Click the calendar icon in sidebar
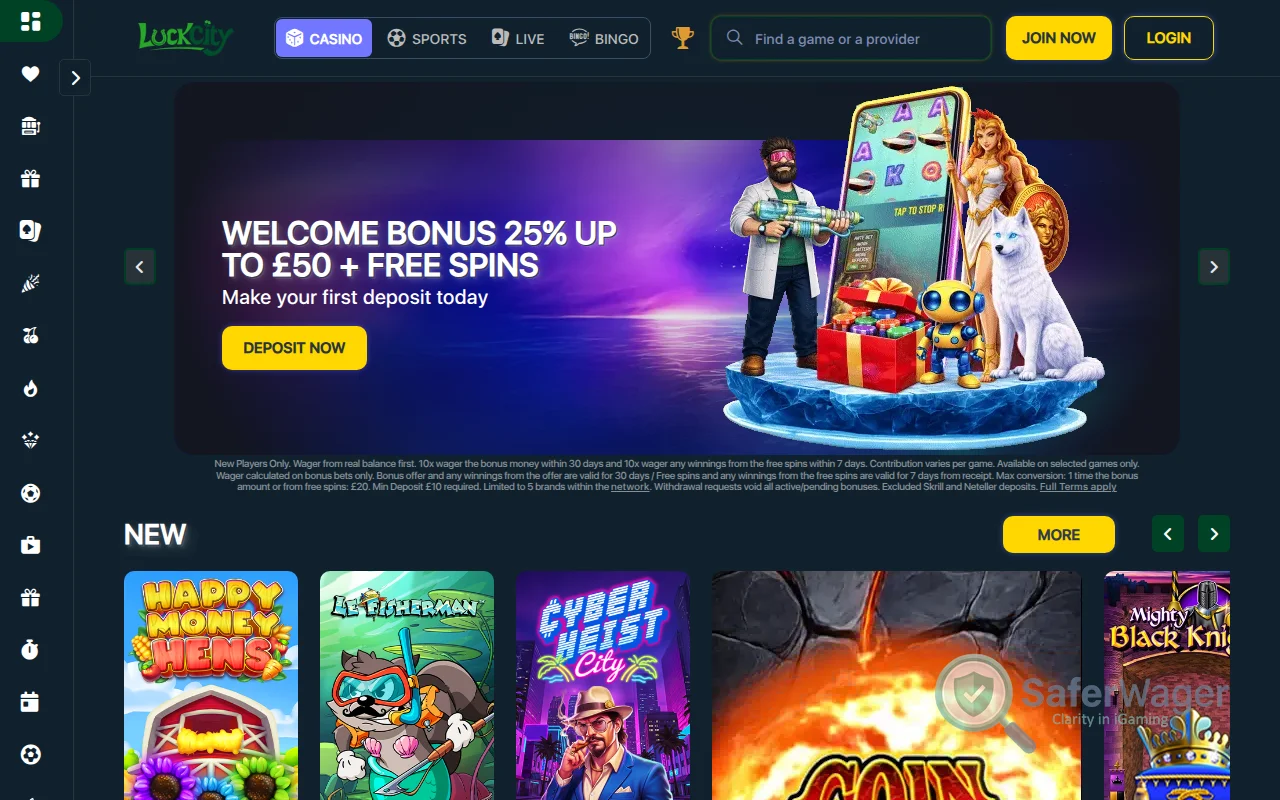Image resolution: width=1280 pixels, height=800 pixels. point(30,702)
